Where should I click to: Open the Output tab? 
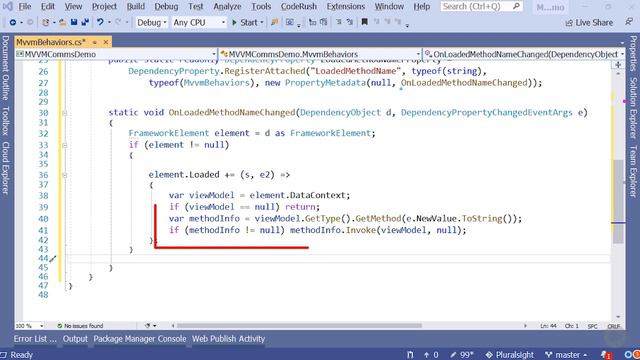click(75, 339)
